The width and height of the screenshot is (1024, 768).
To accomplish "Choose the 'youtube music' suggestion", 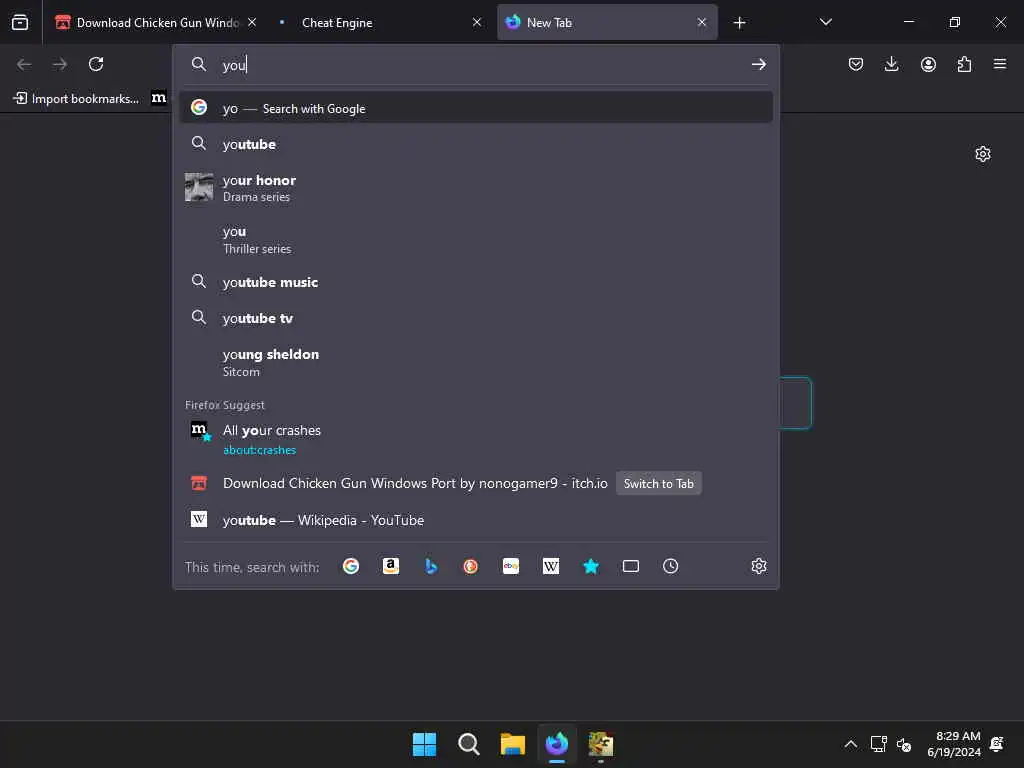I will [x=476, y=282].
